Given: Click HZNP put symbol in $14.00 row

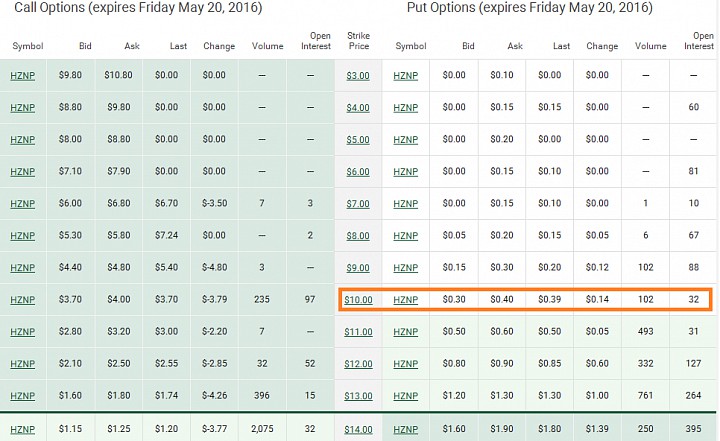Looking at the screenshot, I should [x=405, y=430].
